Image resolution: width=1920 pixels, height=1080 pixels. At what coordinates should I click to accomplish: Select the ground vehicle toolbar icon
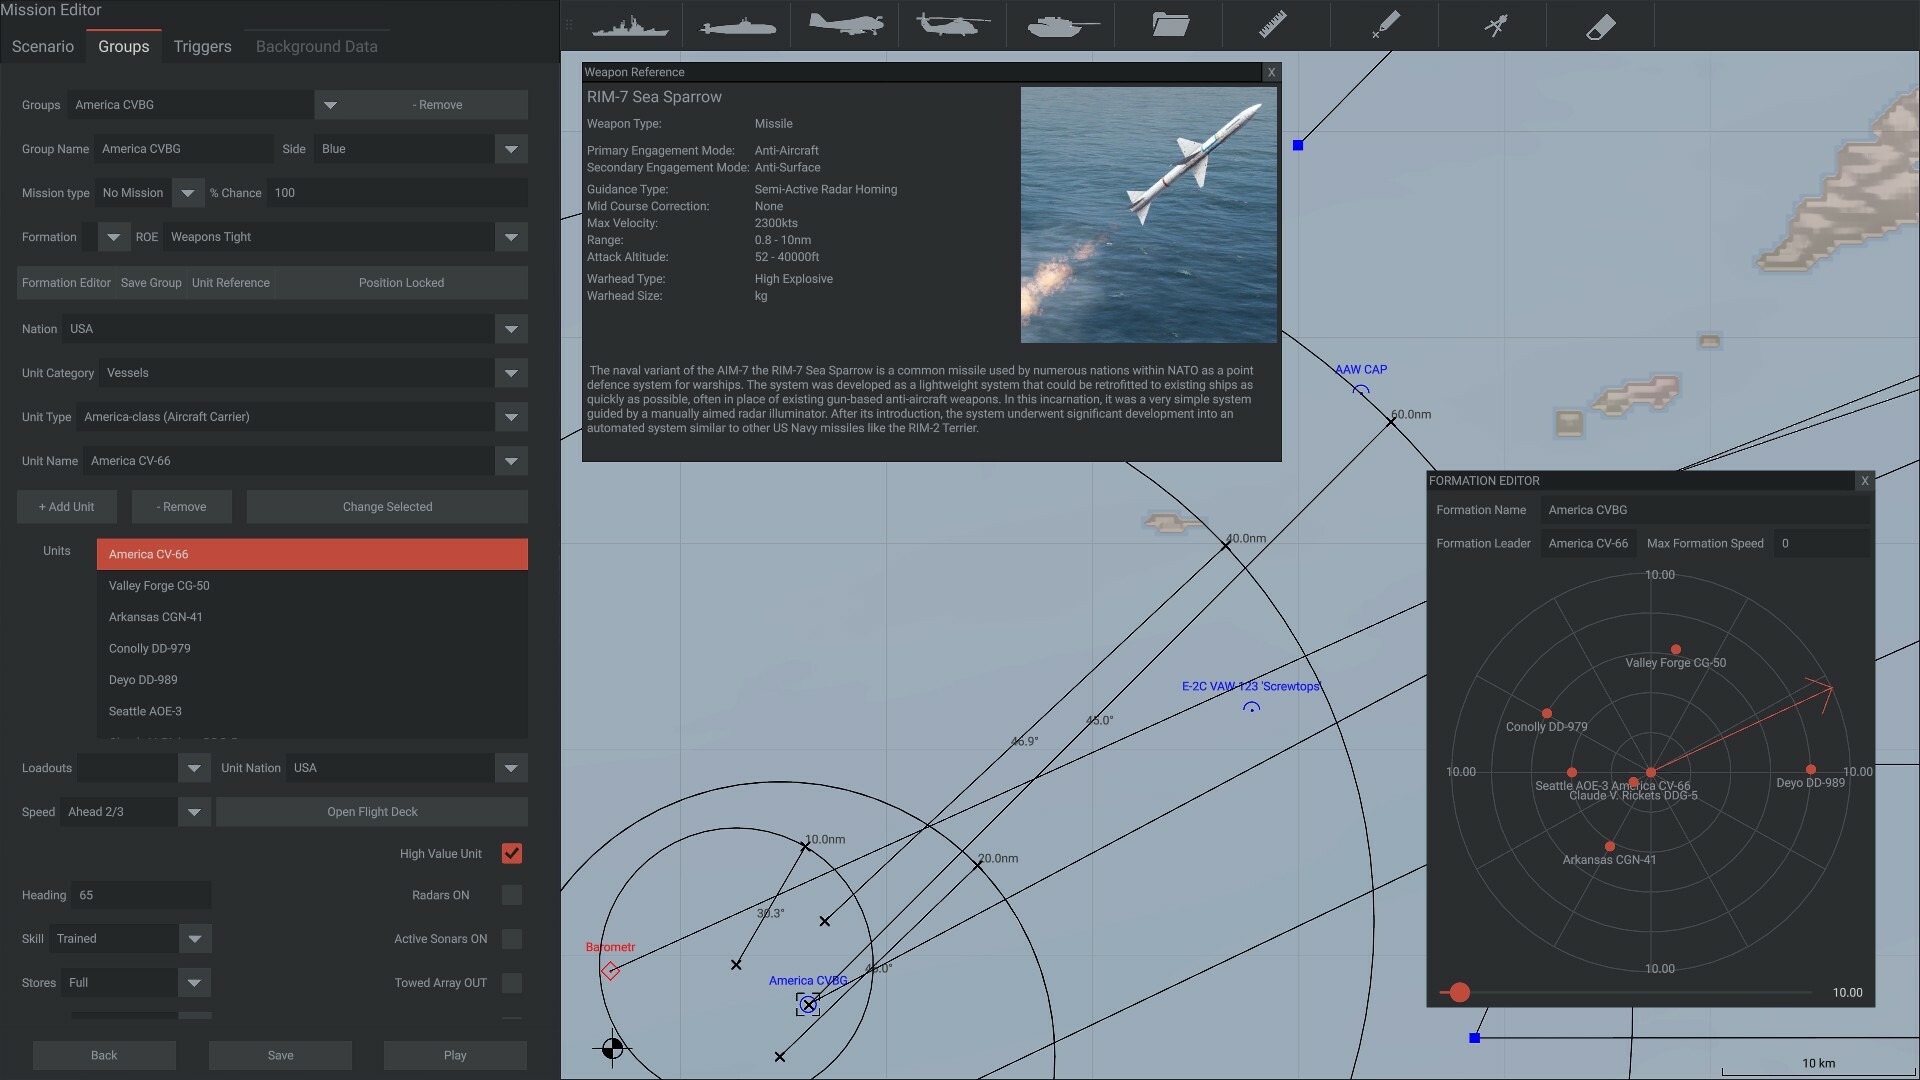pos(1060,25)
